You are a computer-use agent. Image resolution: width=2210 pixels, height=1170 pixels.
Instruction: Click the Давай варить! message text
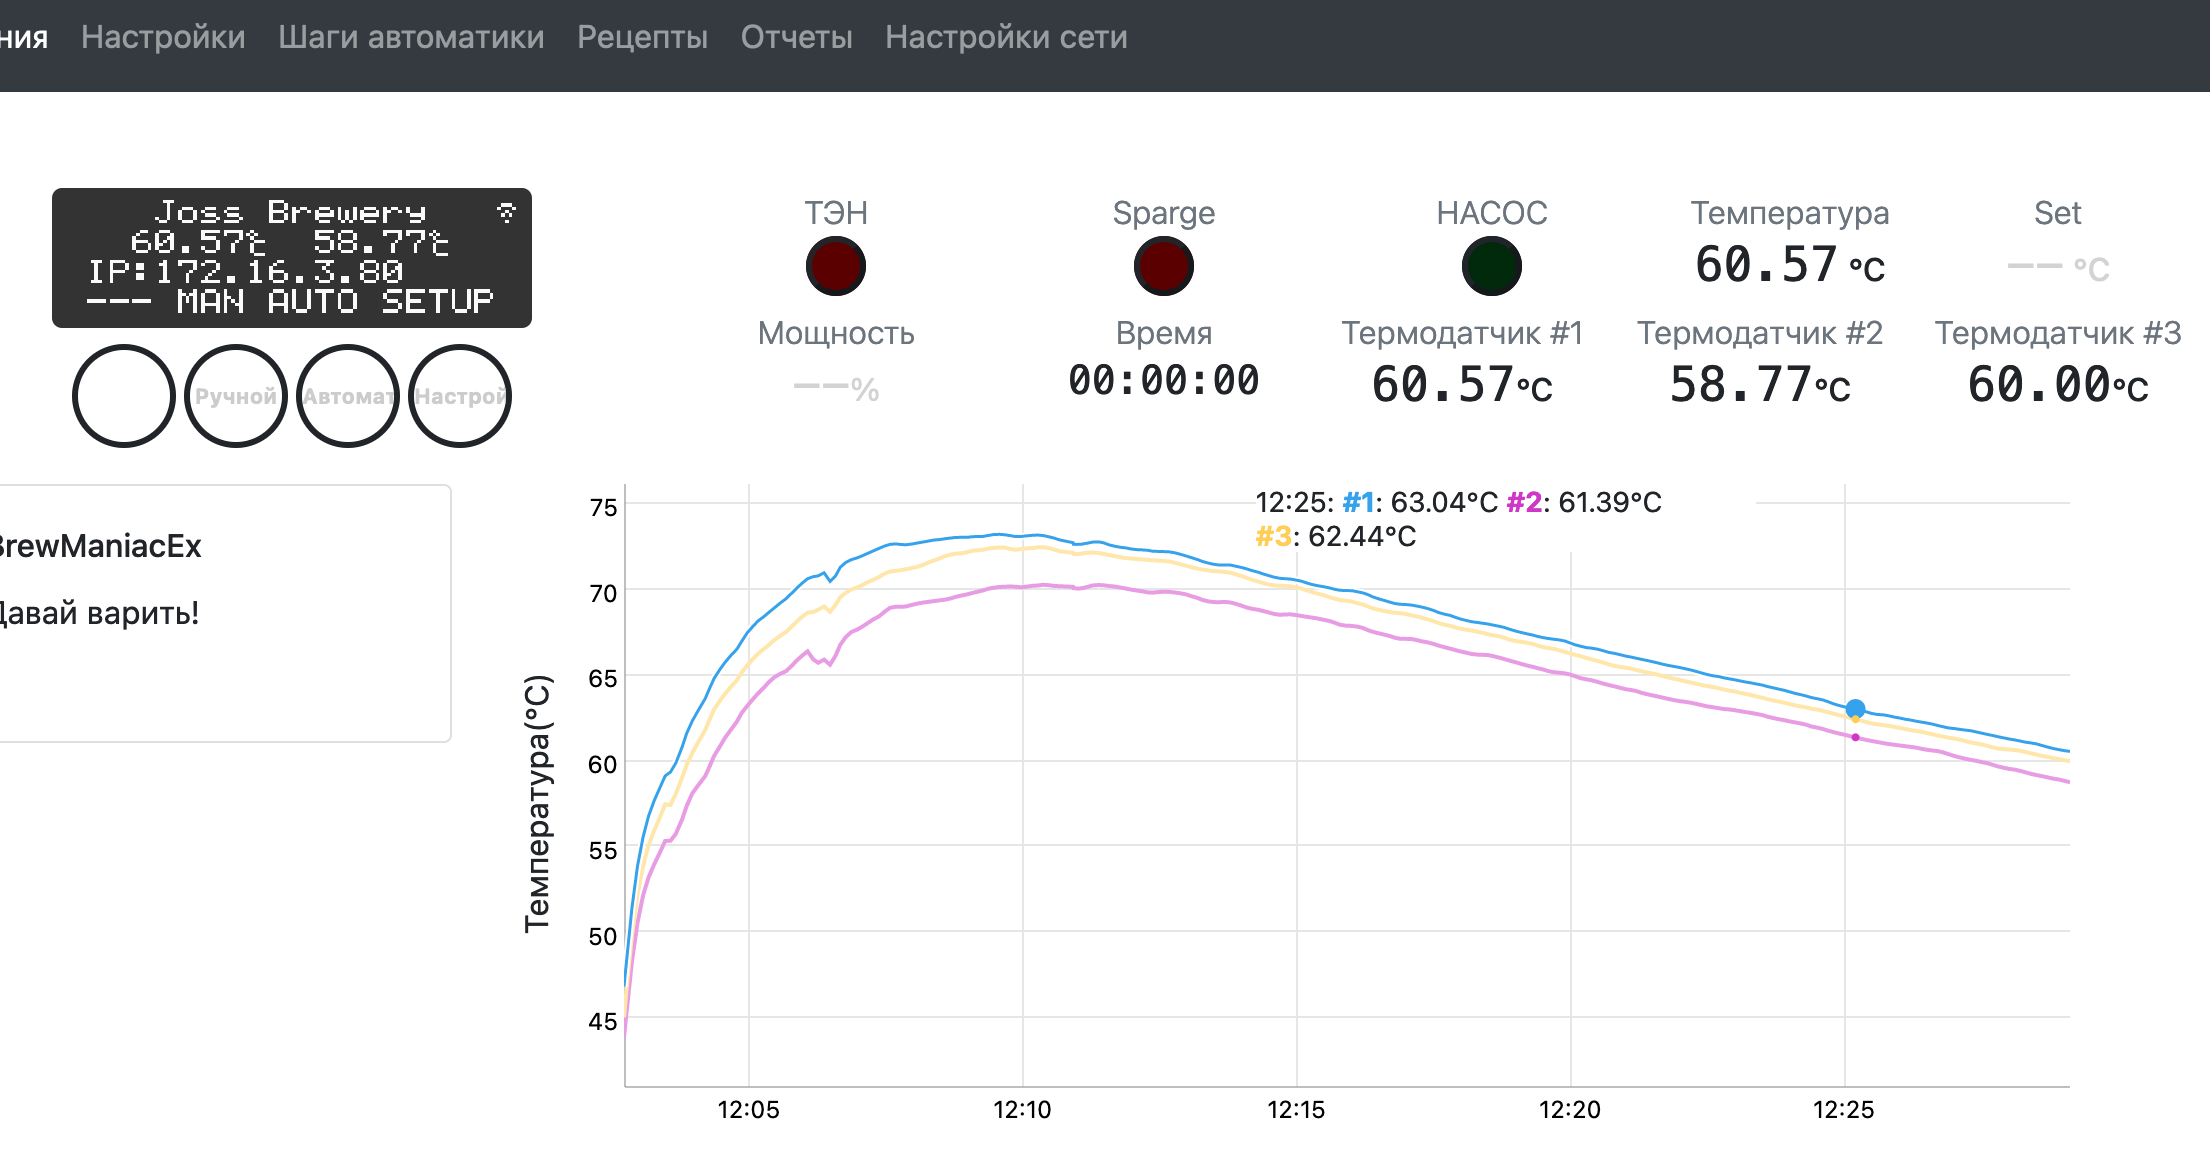point(98,612)
